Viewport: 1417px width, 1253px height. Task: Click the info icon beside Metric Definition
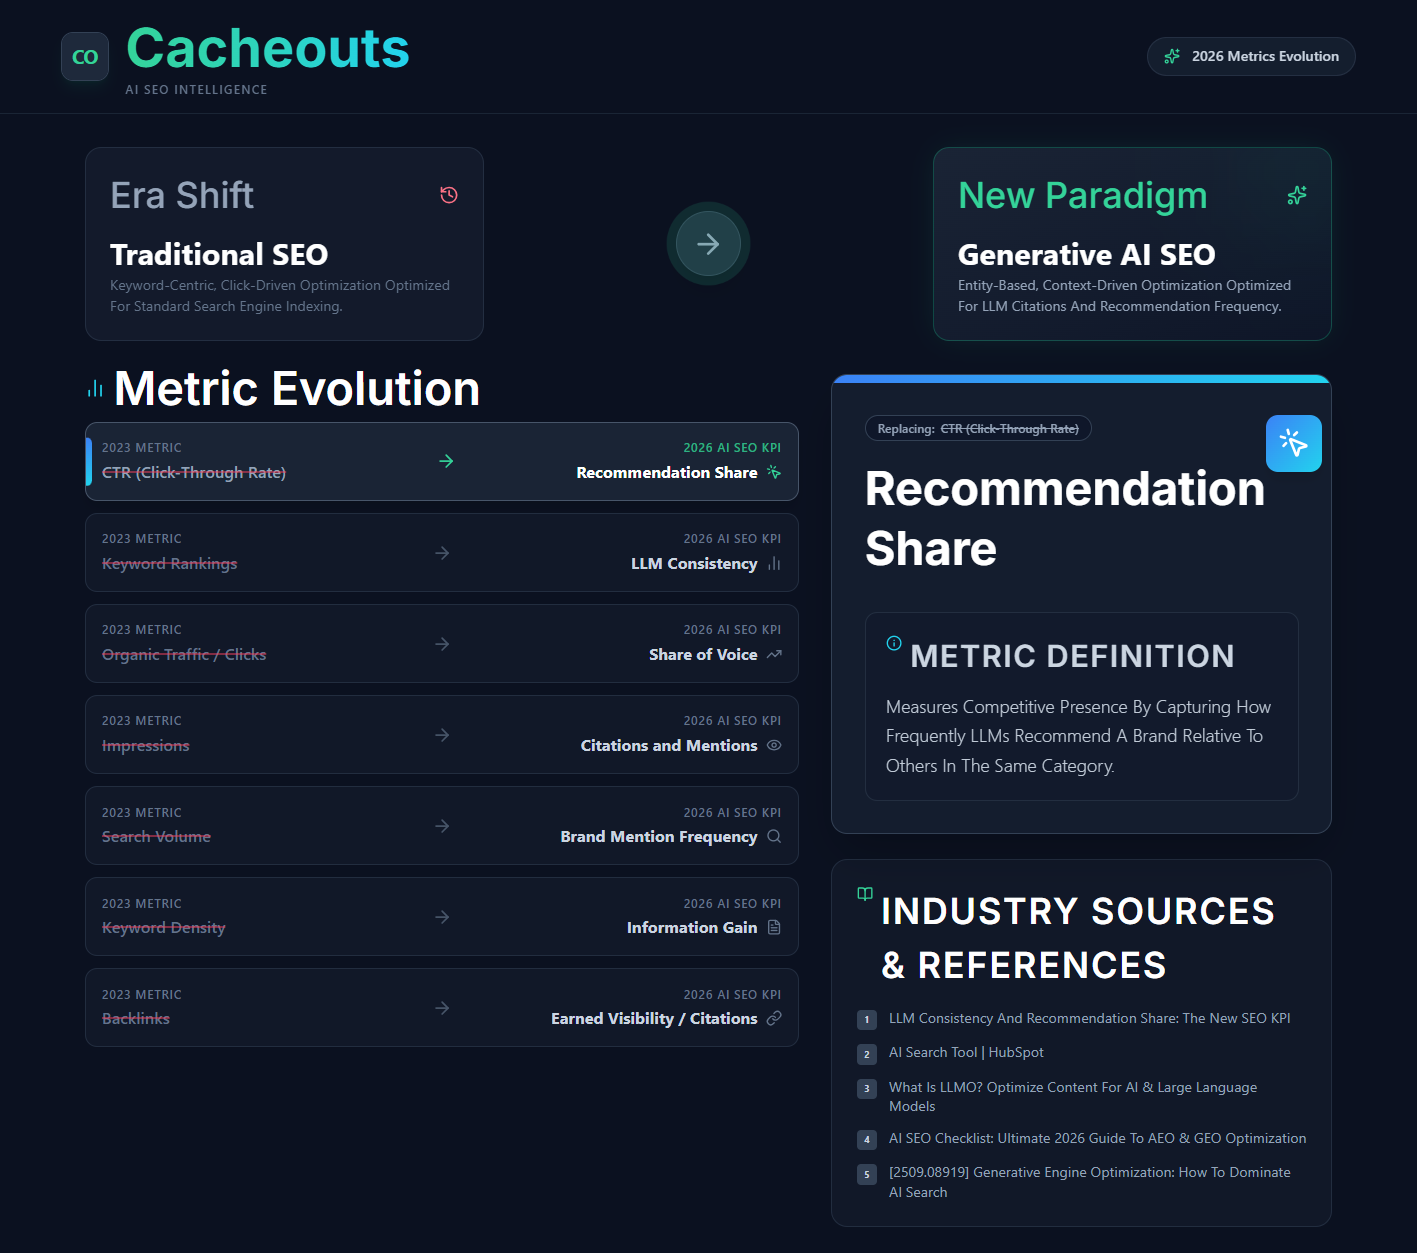pyautogui.click(x=894, y=643)
